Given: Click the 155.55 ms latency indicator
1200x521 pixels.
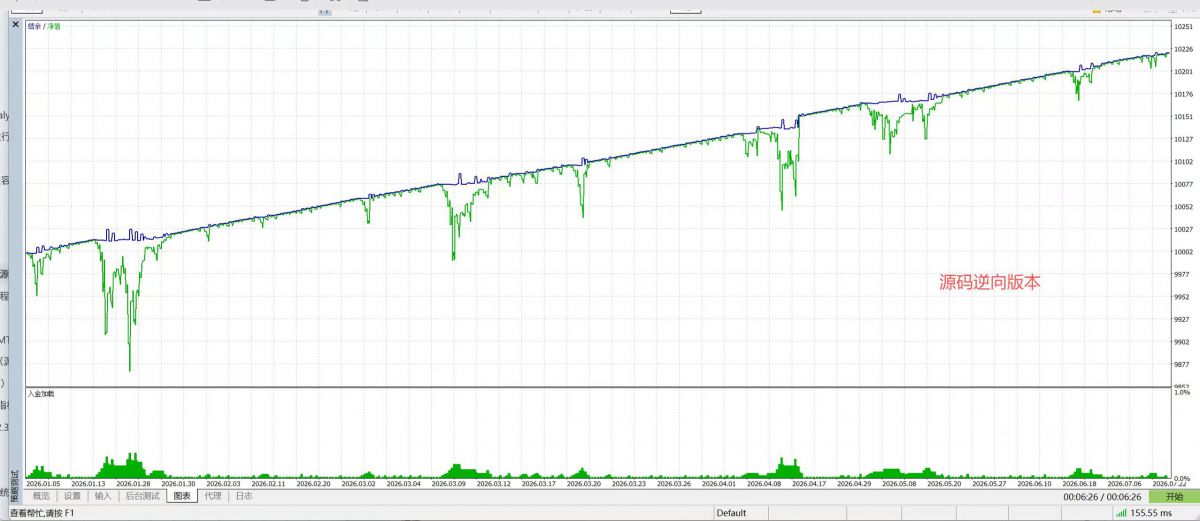Looking at the screenshot, I should [x=1151, y=513].
